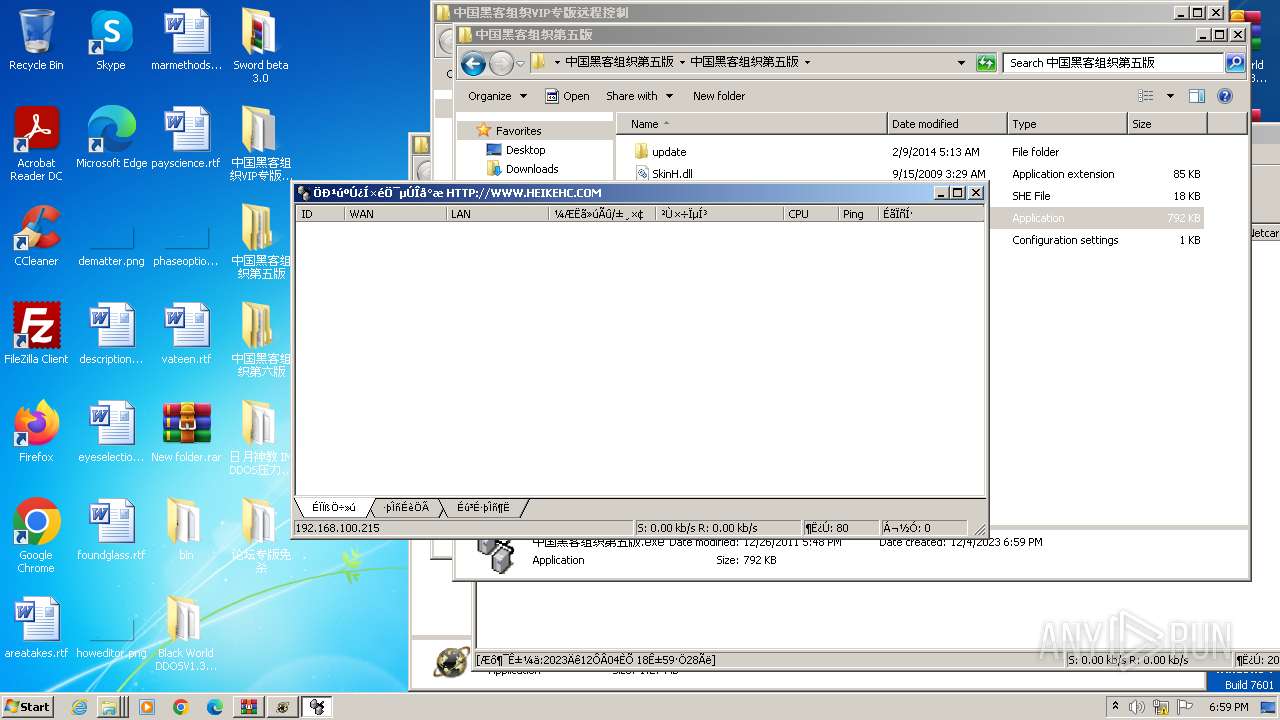Viewport: 1280px width, 720px height.
Task: Open Windows Media Player taskbar icon
Action: pyautogui.click(x=147, y=707)
